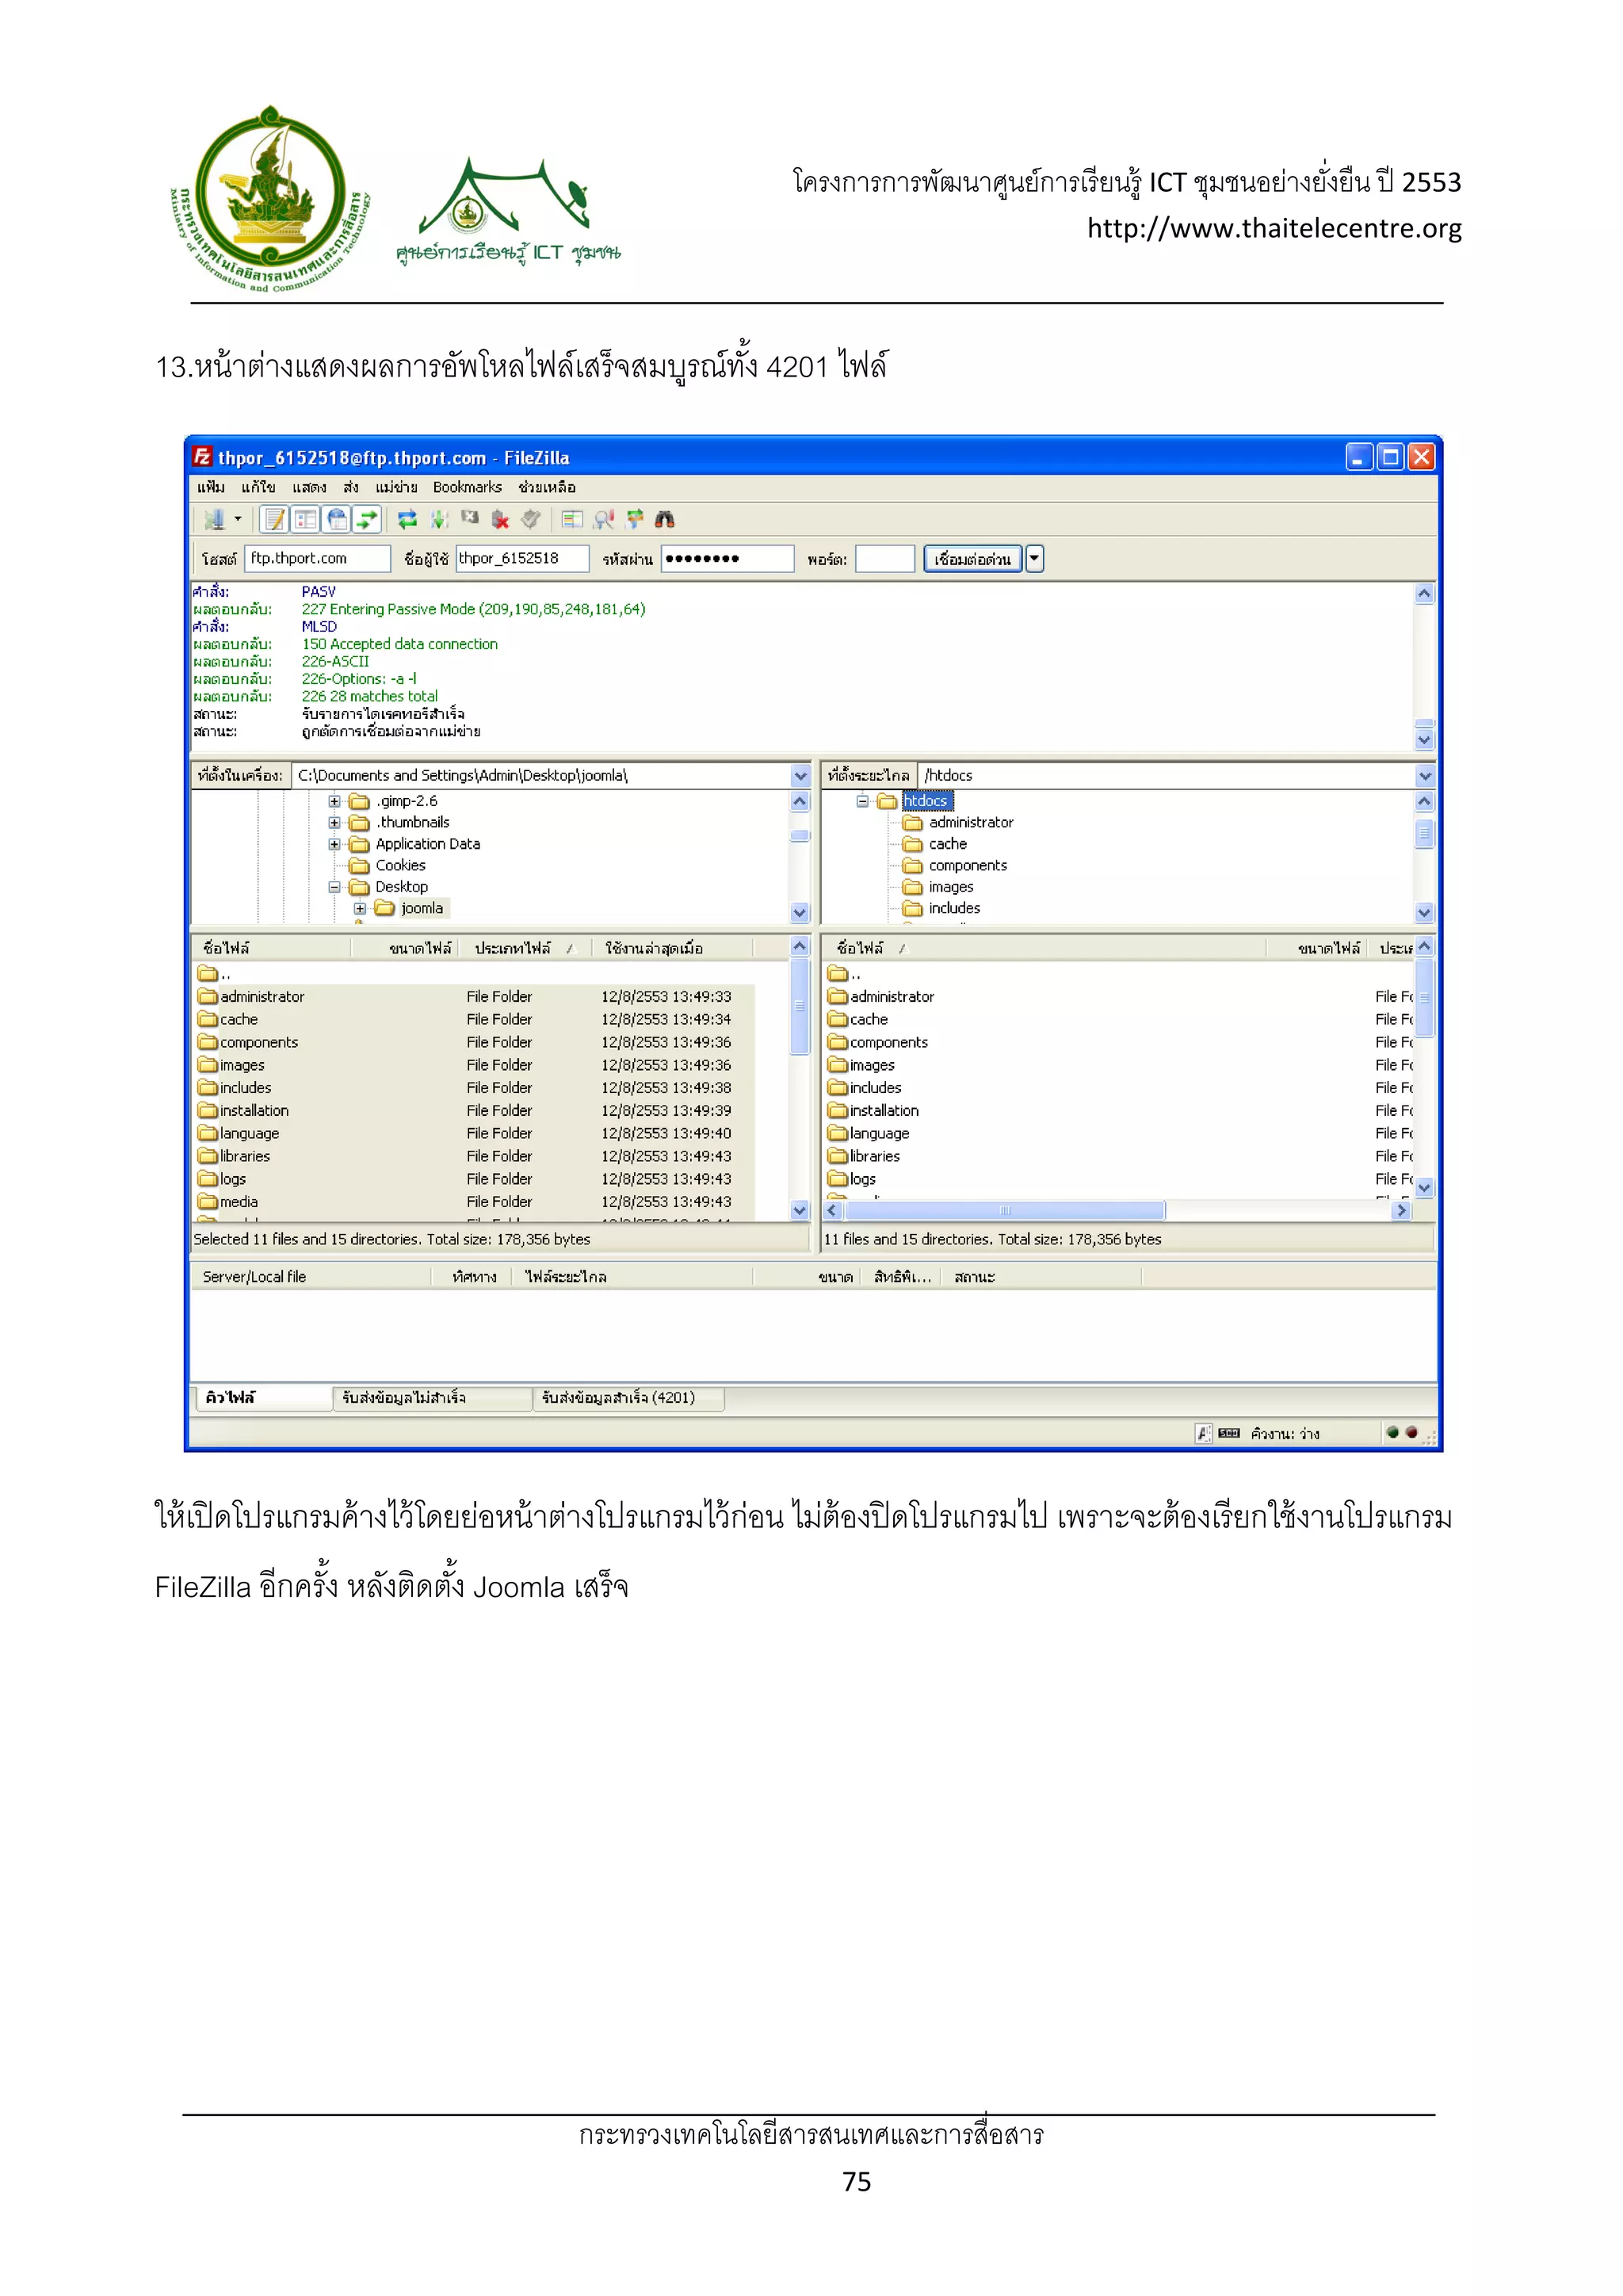Switch to the รับส่งข้อมูลไม่สำเร็จ tab

(432, 1398)
